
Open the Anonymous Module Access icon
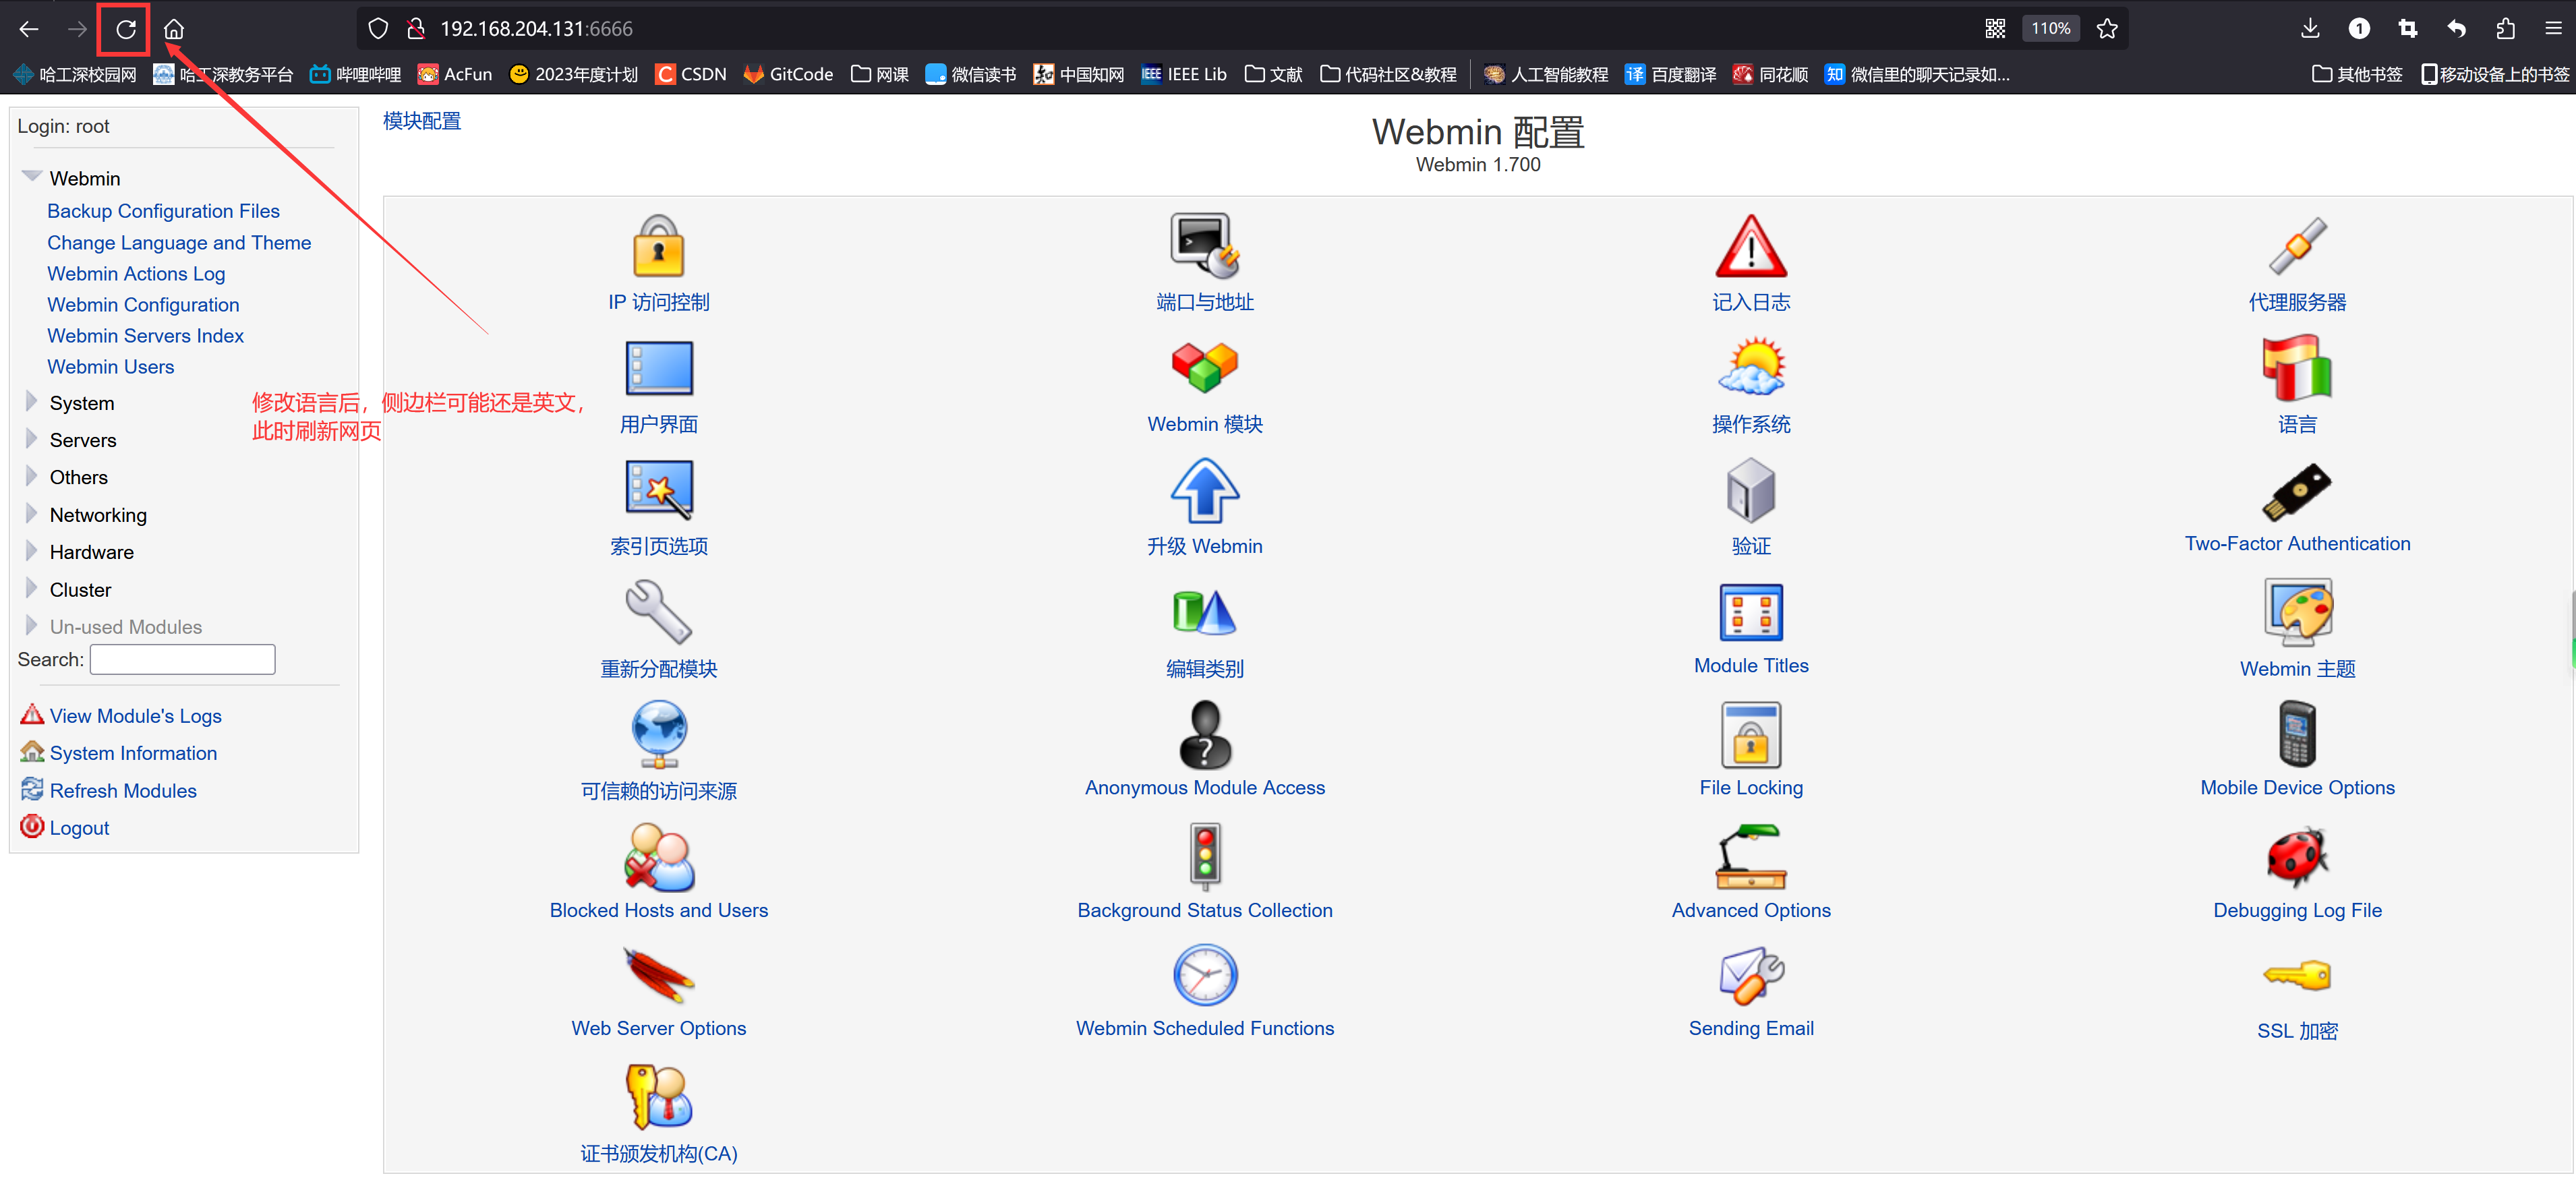(1204, 734)
